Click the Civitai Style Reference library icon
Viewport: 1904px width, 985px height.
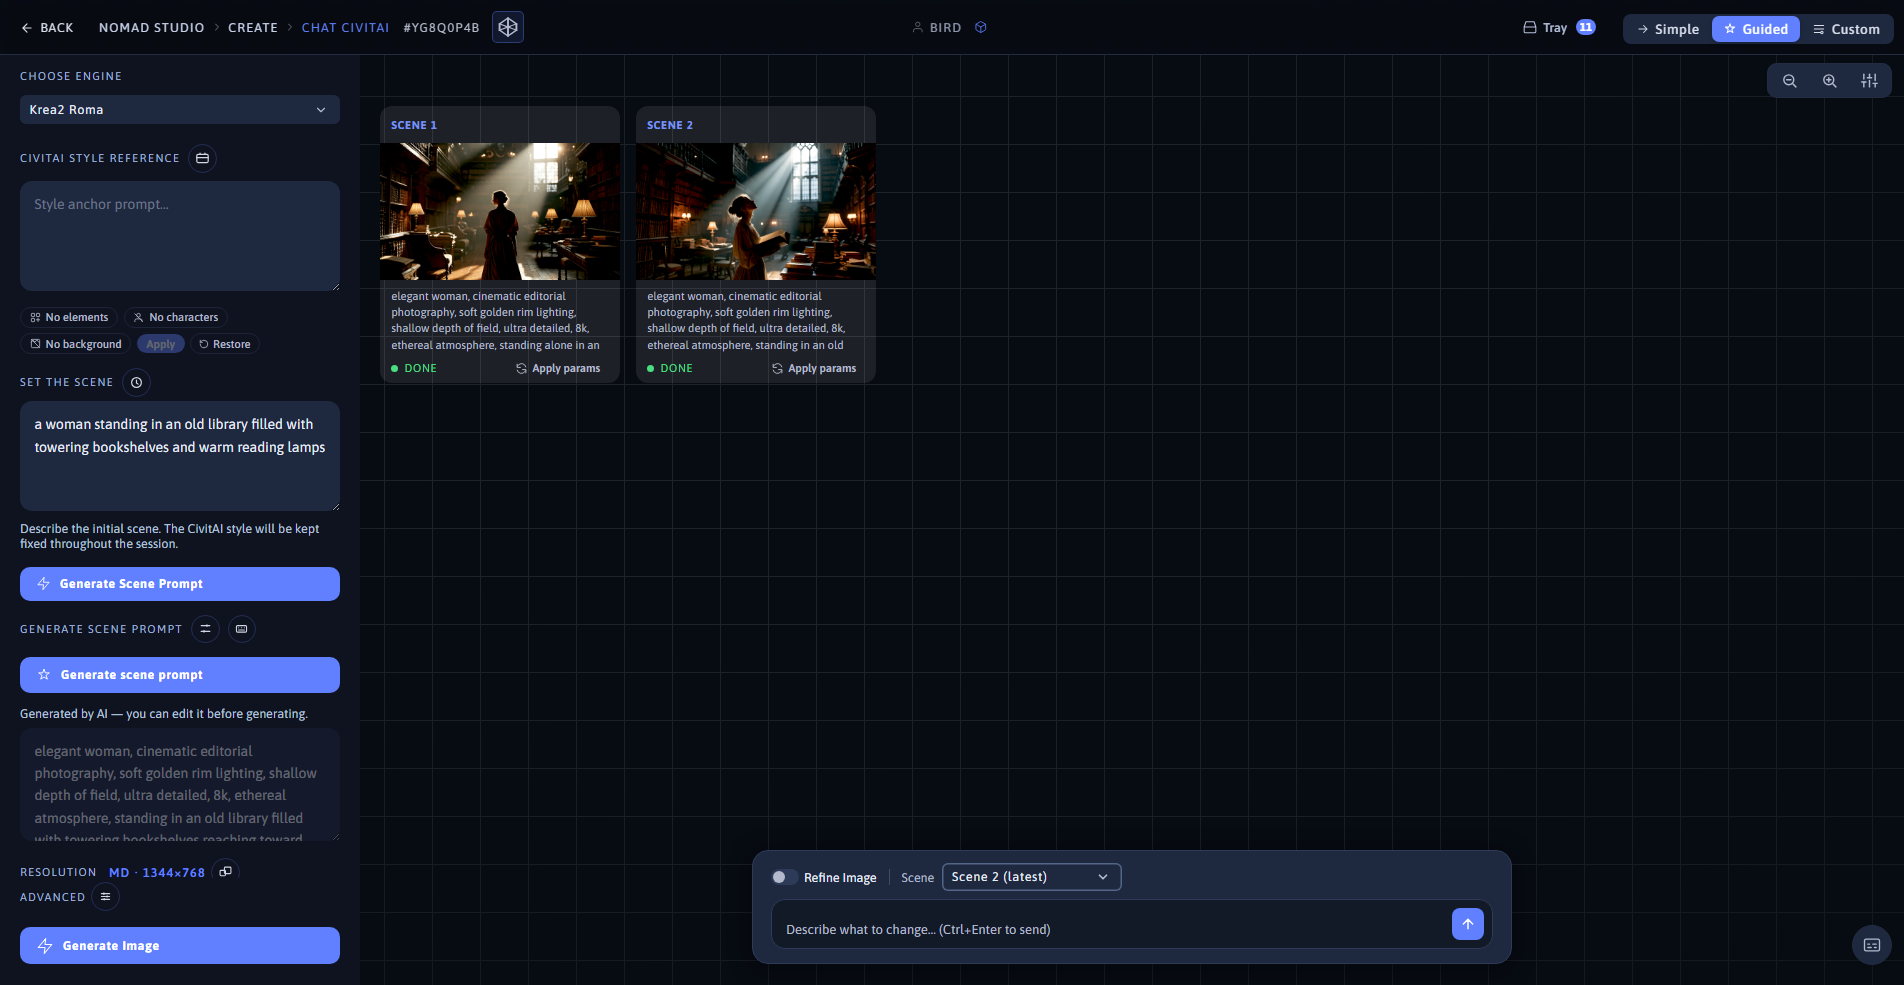(203, 158)
